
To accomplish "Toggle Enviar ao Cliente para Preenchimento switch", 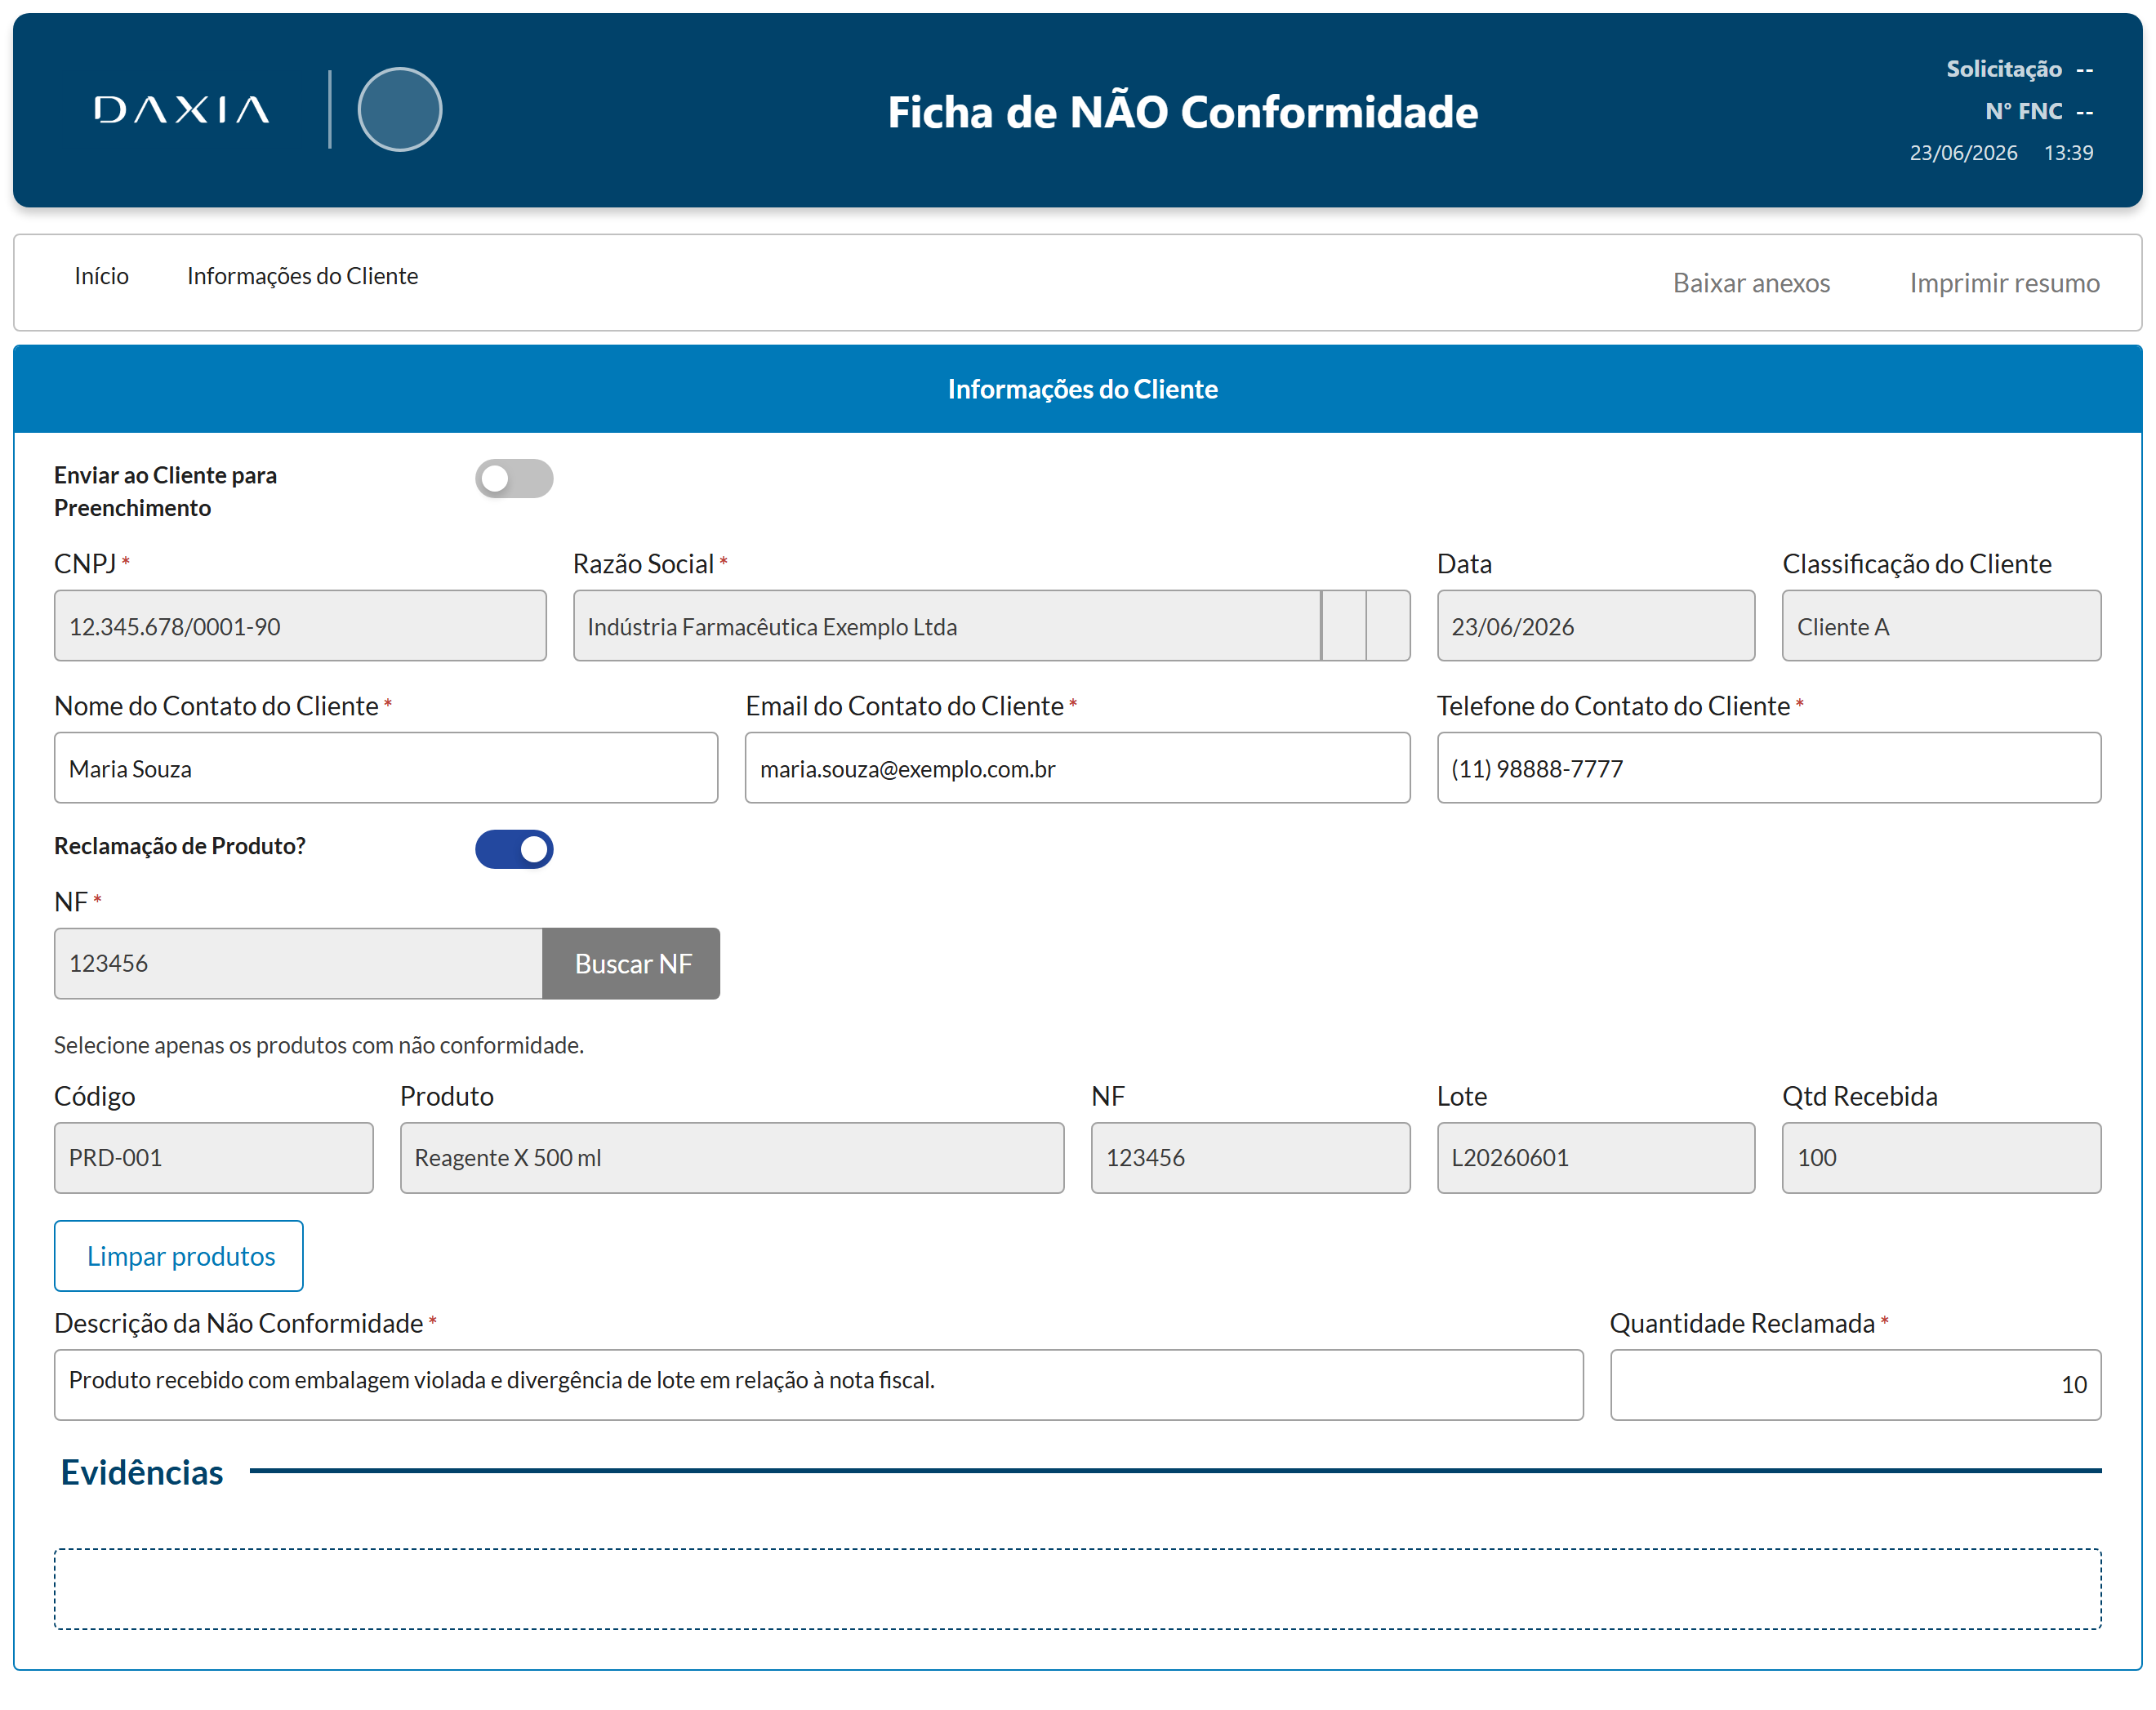I will click(513, 478).
